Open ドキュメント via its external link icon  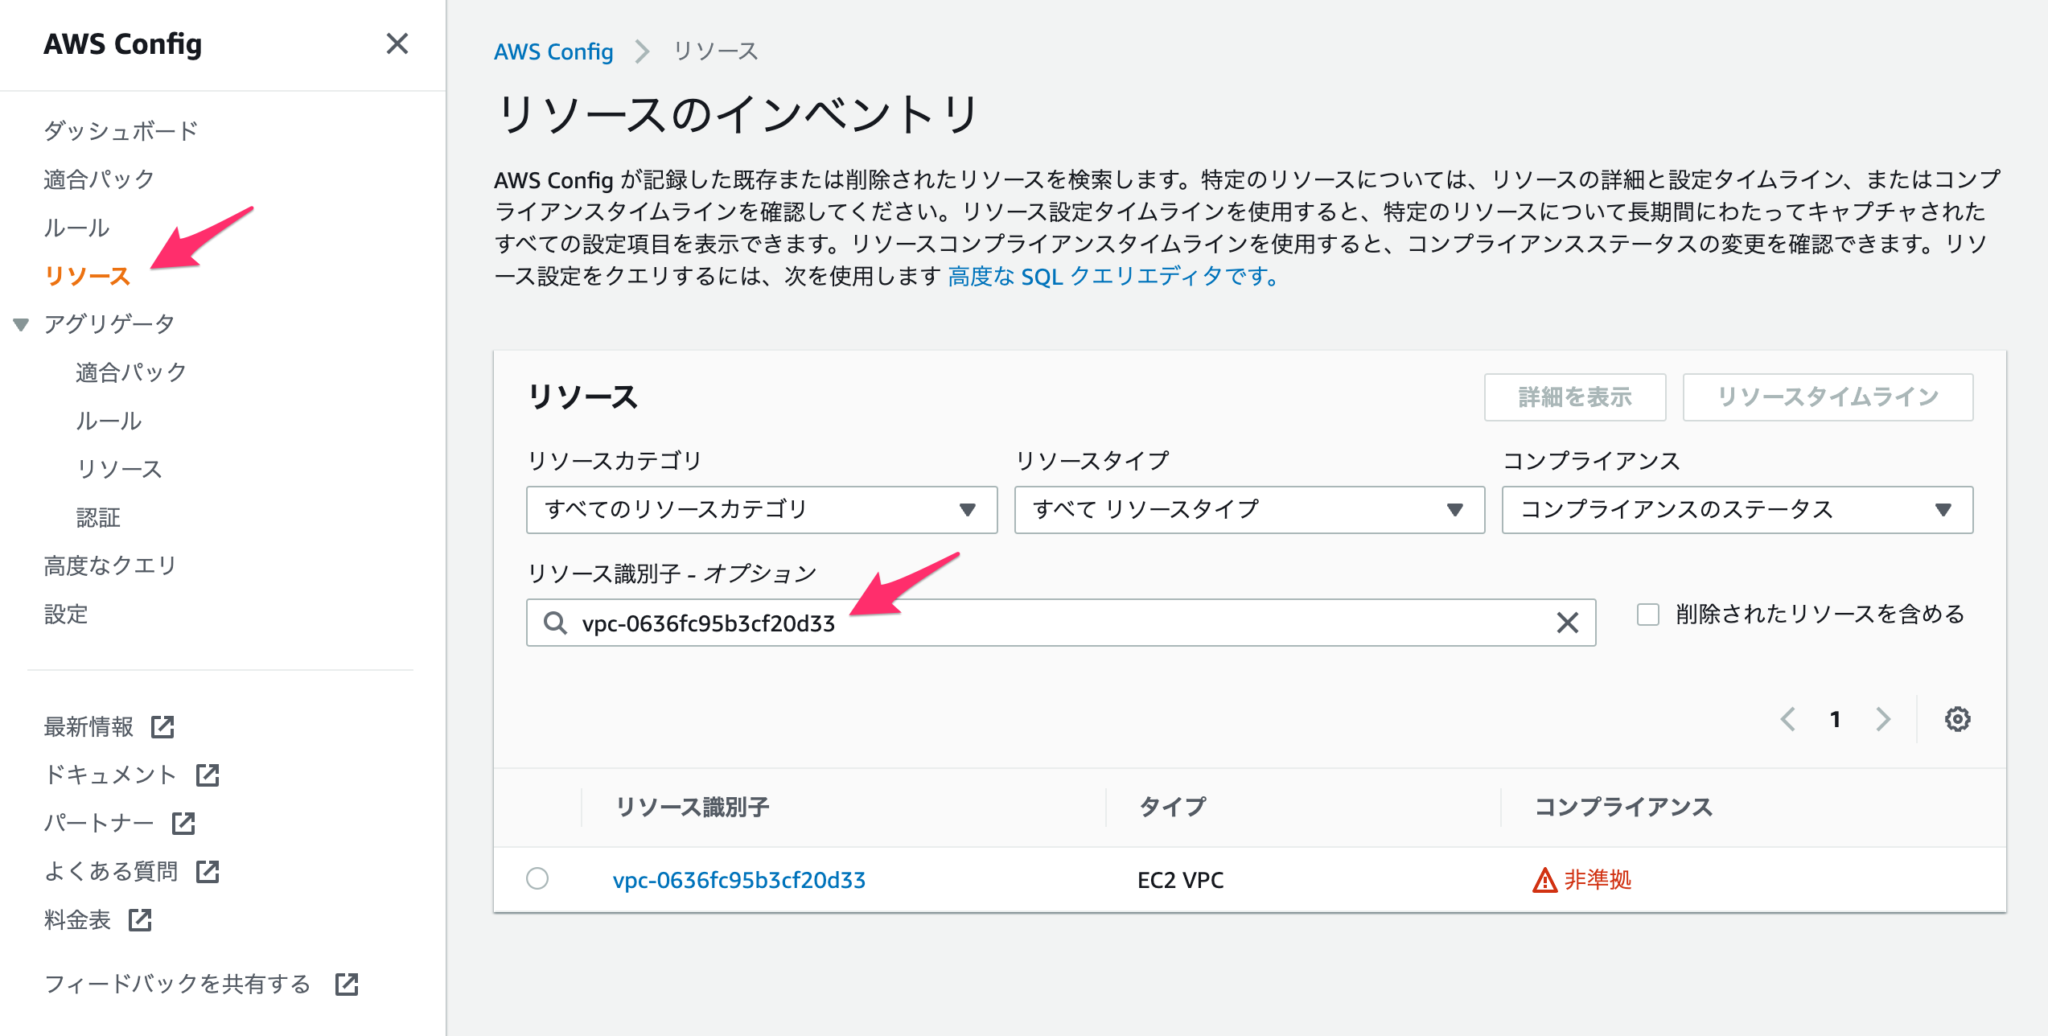tap(208, 774)
